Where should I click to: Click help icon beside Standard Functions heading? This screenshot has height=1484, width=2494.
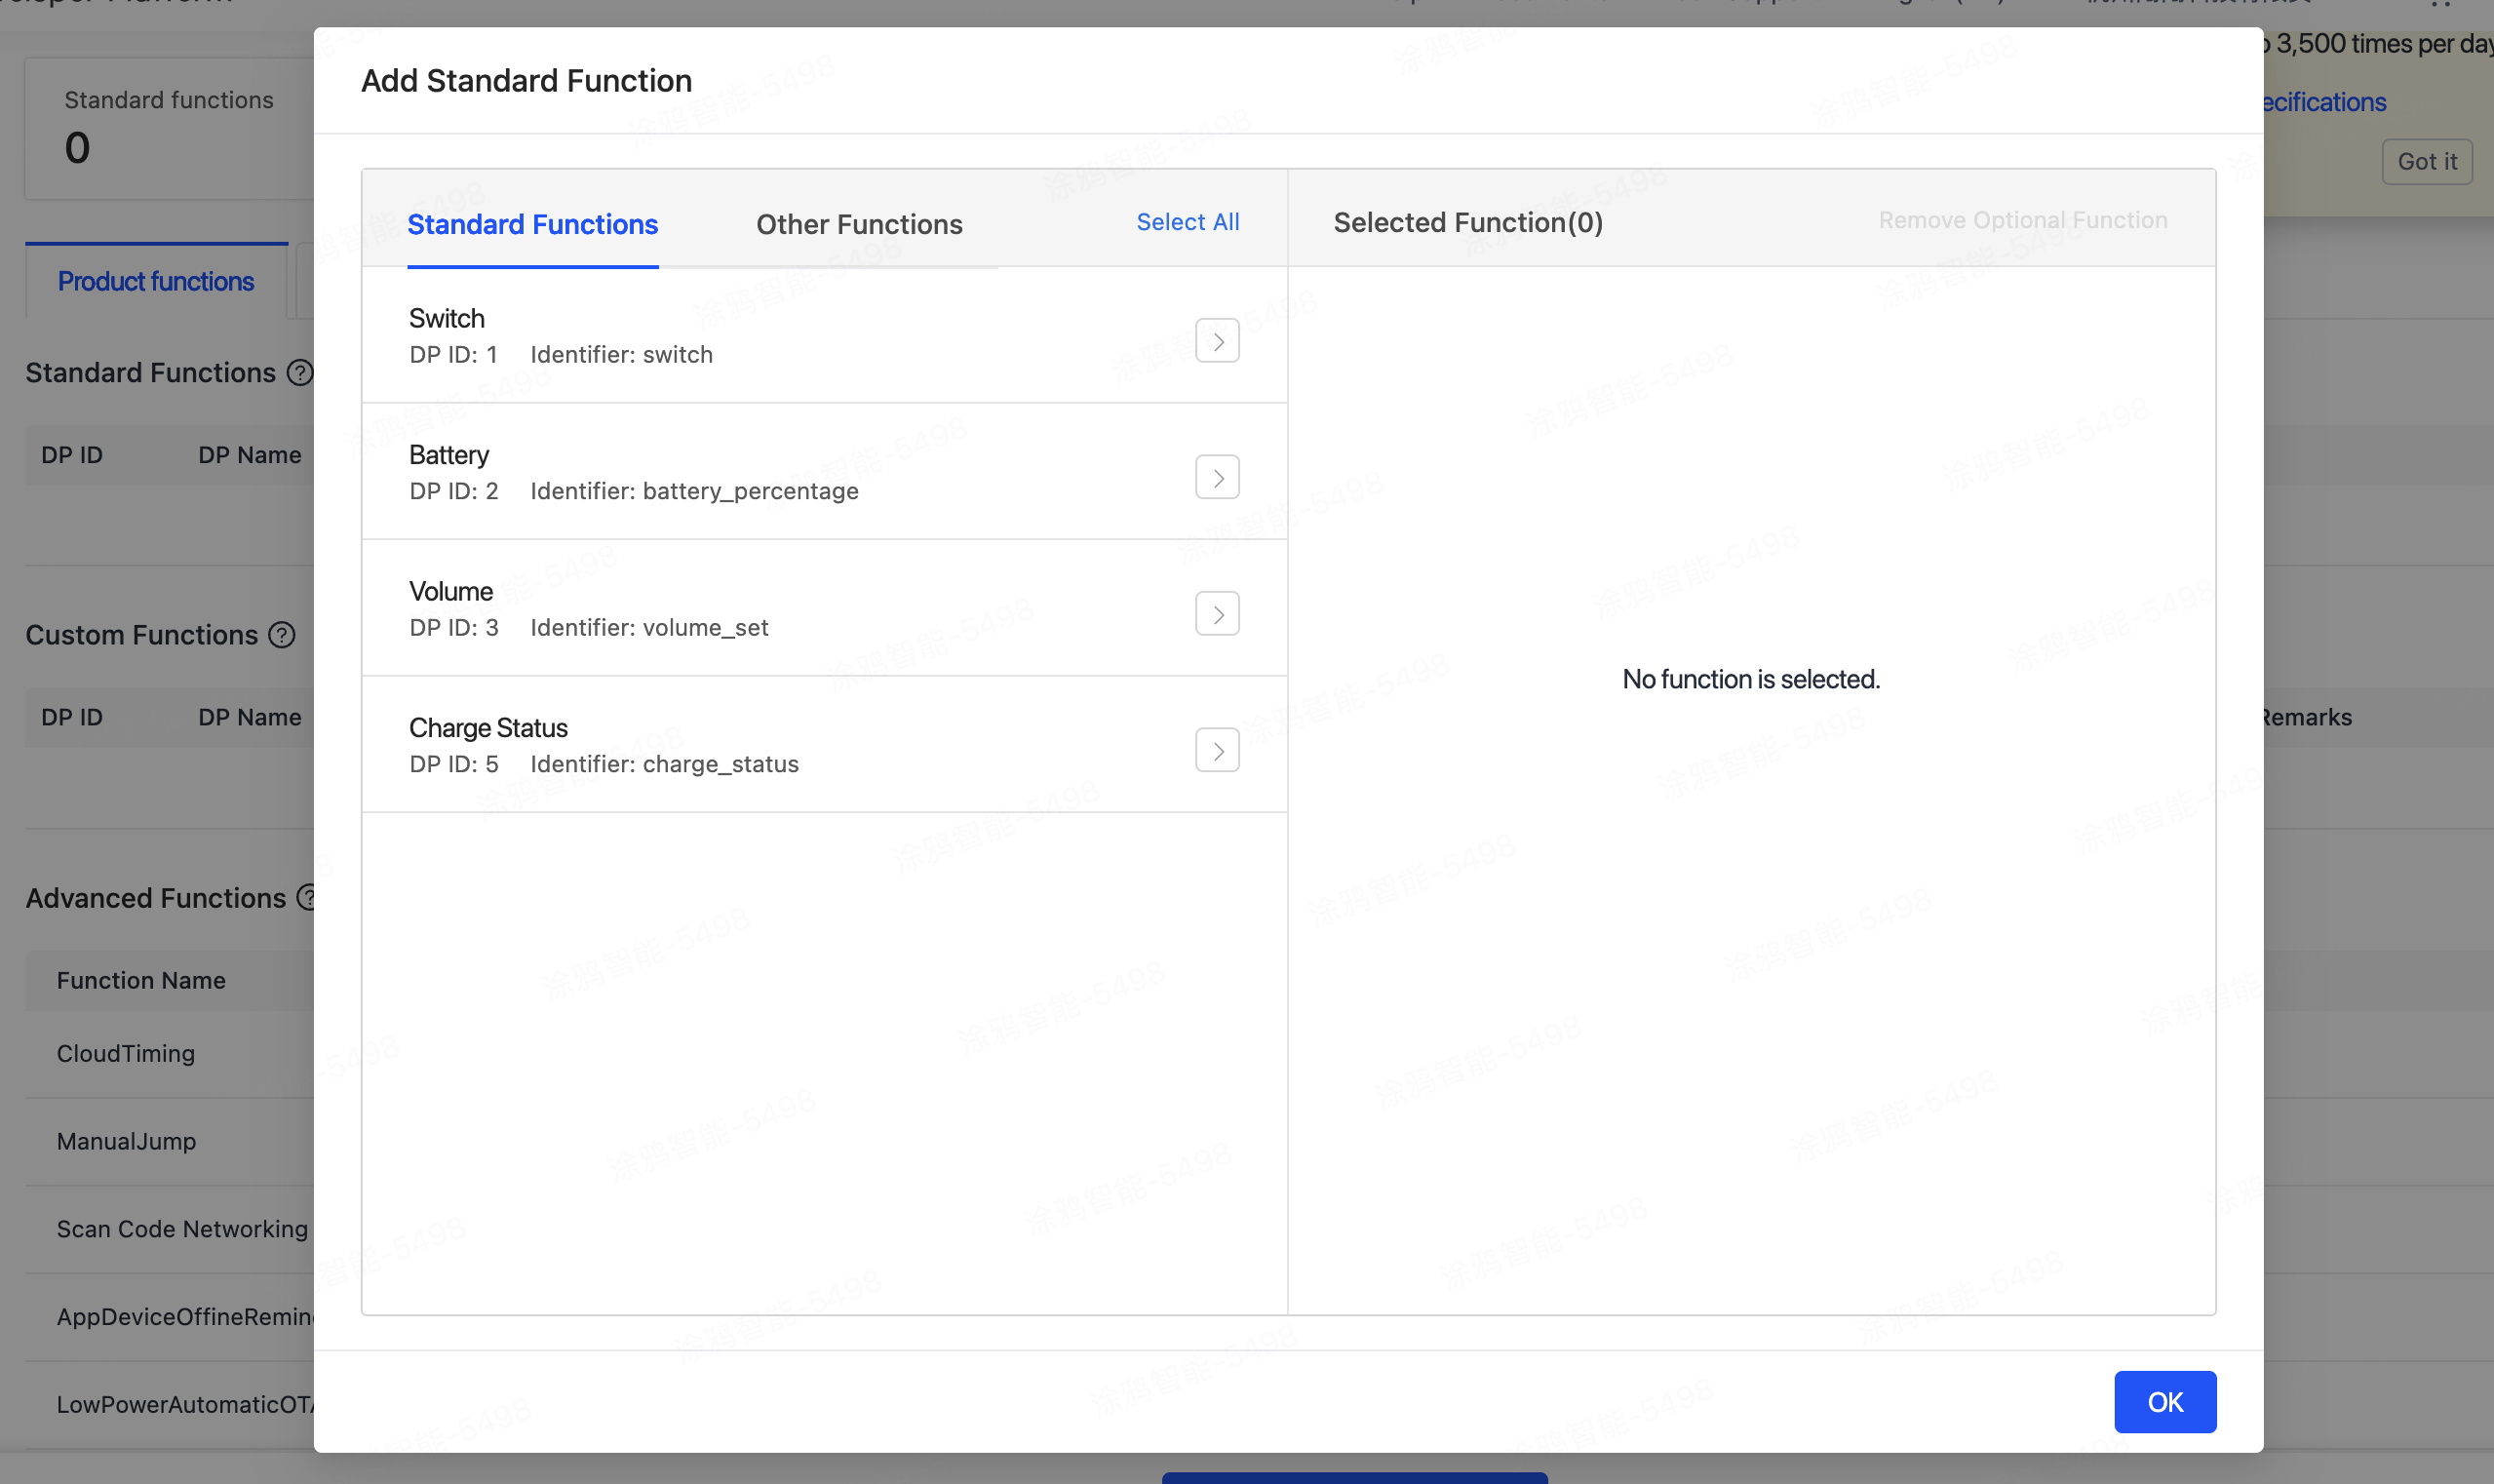click(x=300, y=373)
